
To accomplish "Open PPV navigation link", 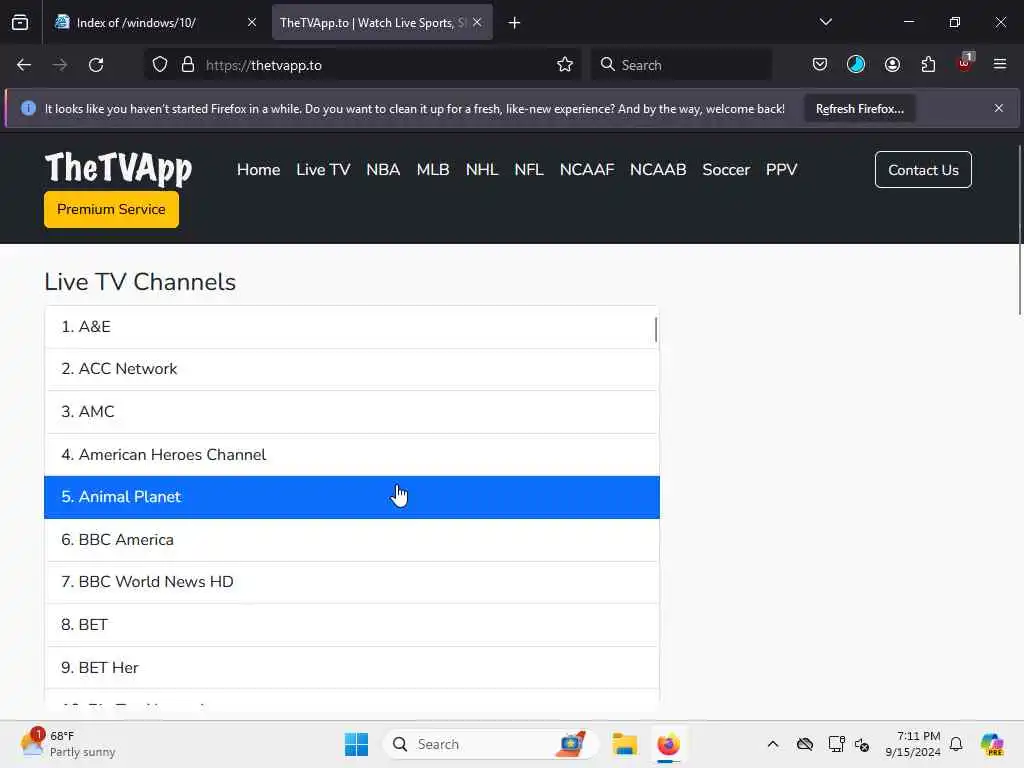I will (x=781, y=170).
